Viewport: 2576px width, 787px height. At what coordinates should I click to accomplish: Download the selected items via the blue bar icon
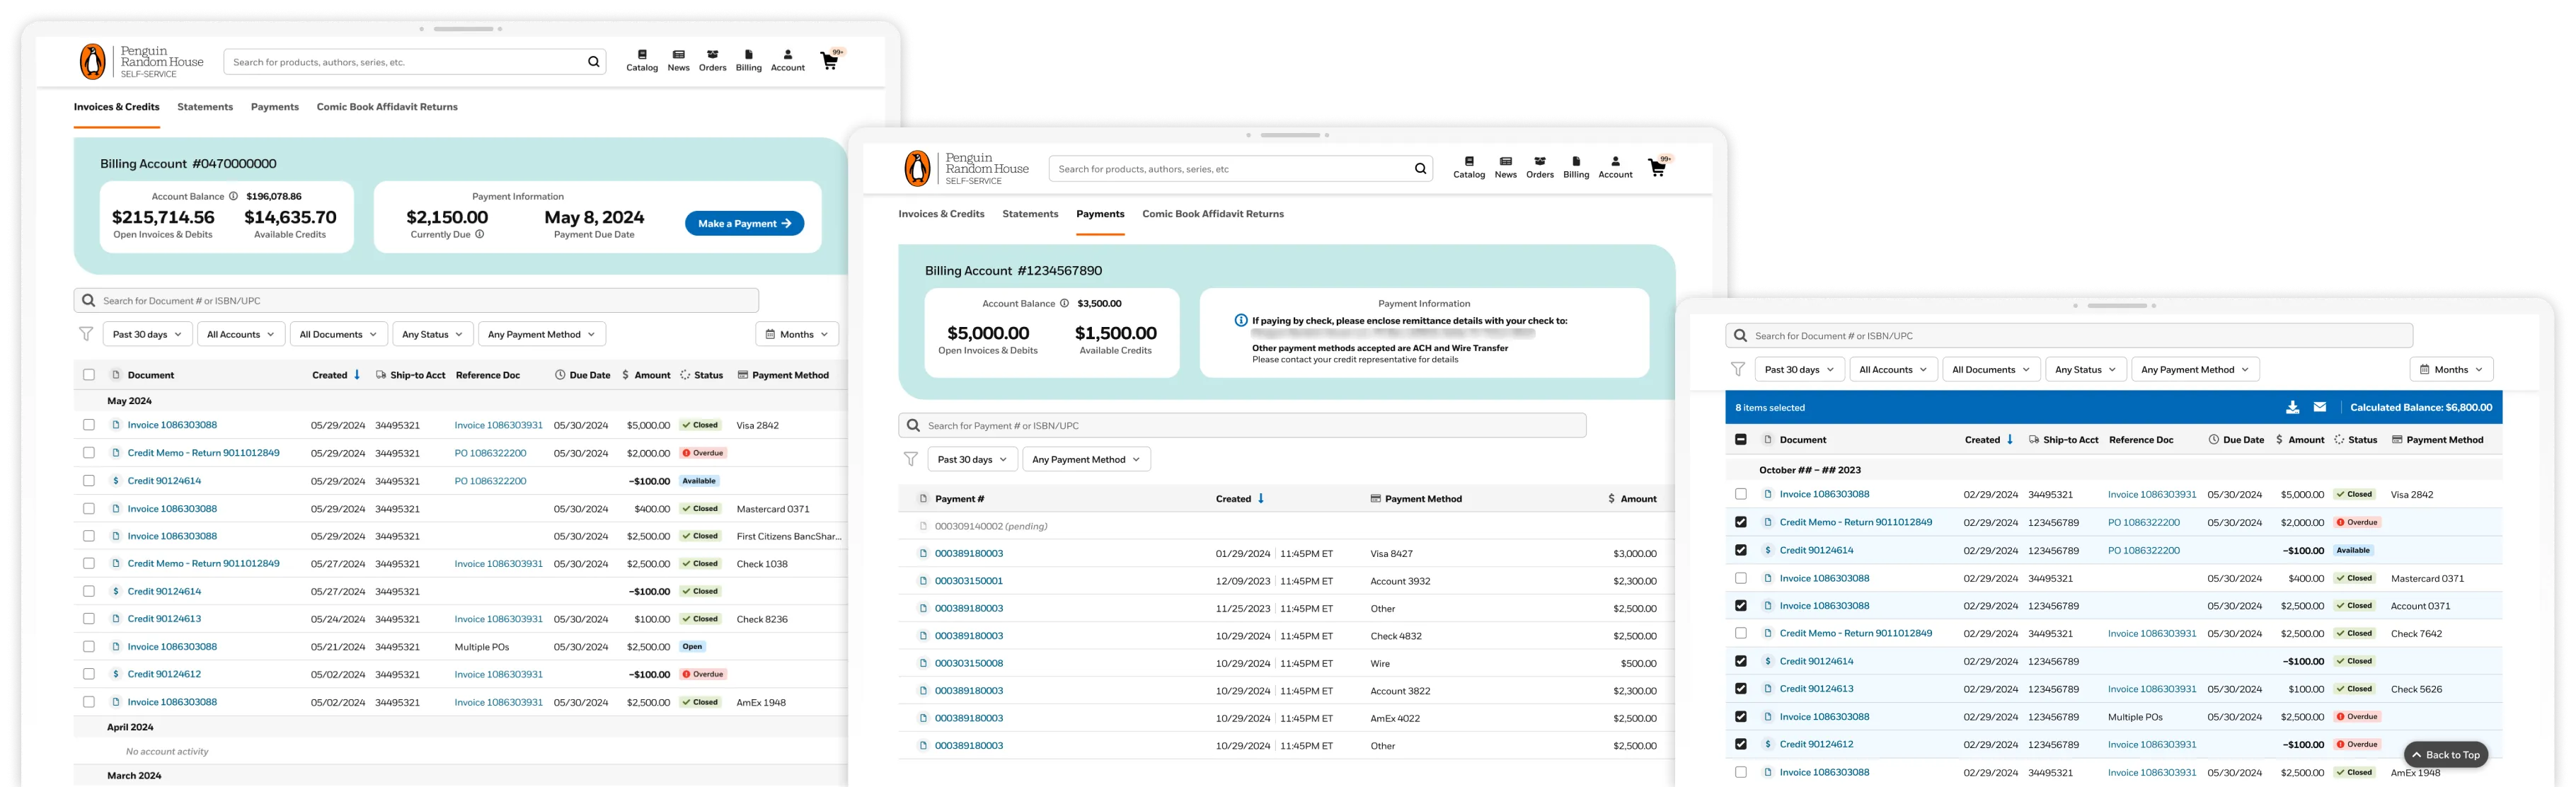tap(2293, 407)
